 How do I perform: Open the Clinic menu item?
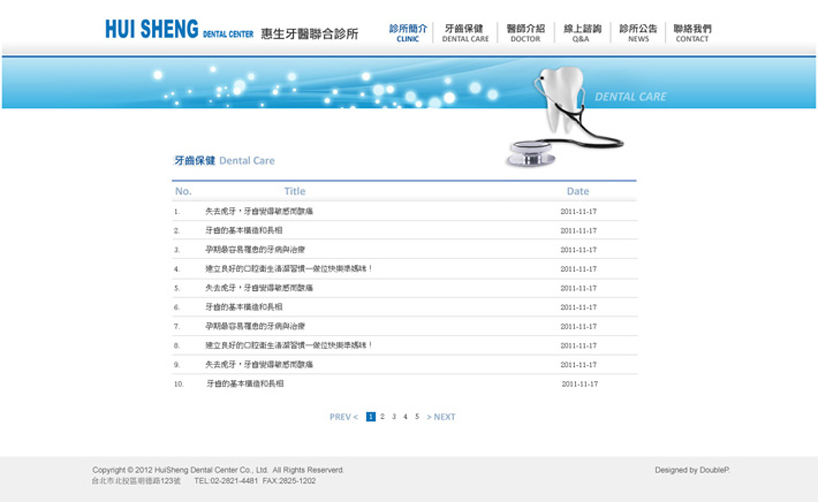(408, 33)
